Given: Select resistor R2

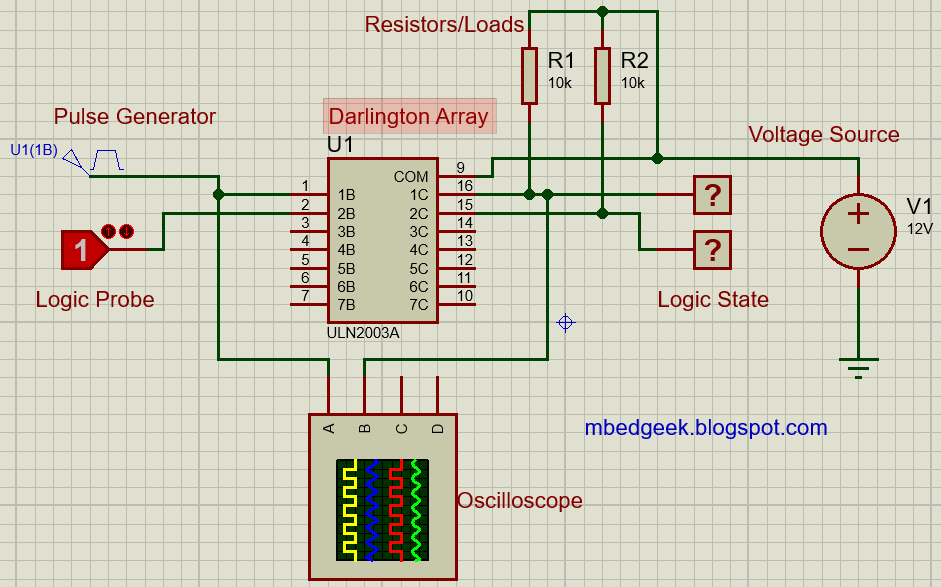Looking at the screenshot, I should tap(603, 76).
